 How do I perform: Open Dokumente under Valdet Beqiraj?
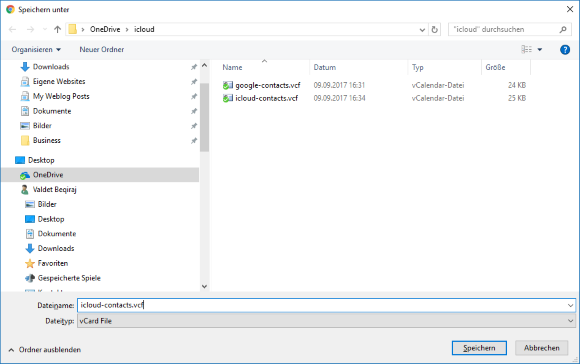point(57,234)
